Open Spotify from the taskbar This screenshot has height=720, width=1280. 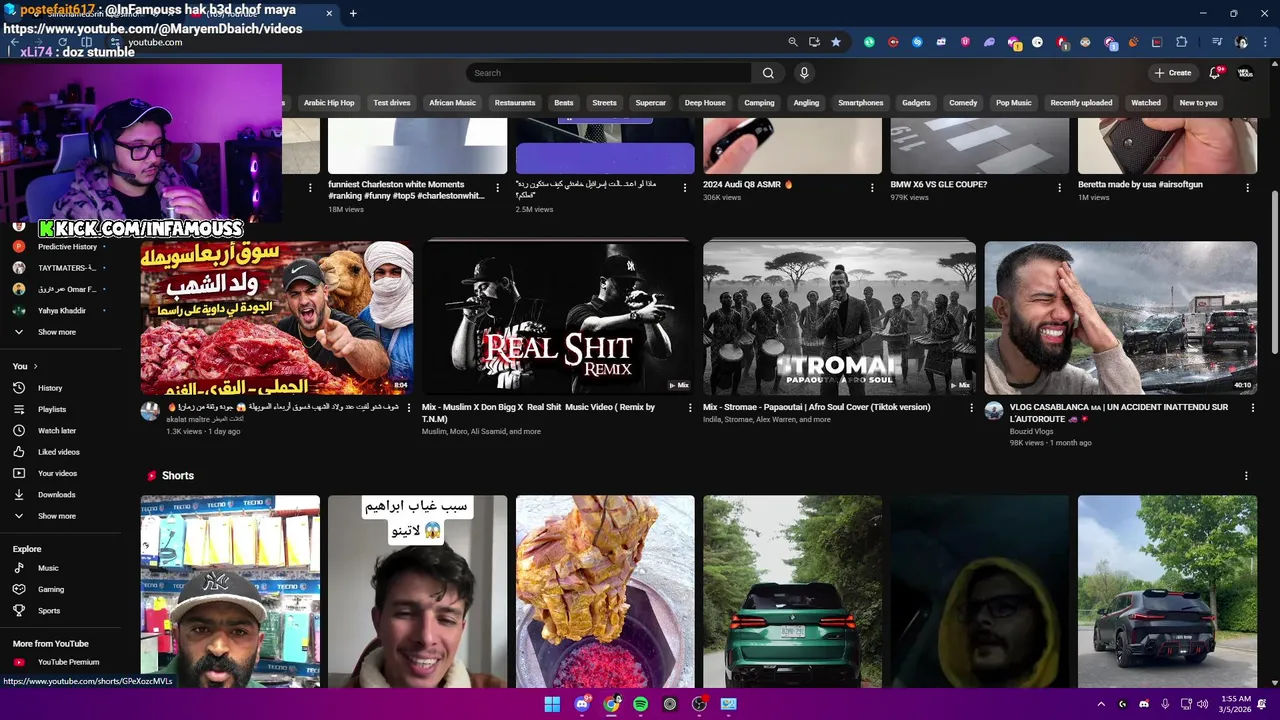click(x=641, y=704)
